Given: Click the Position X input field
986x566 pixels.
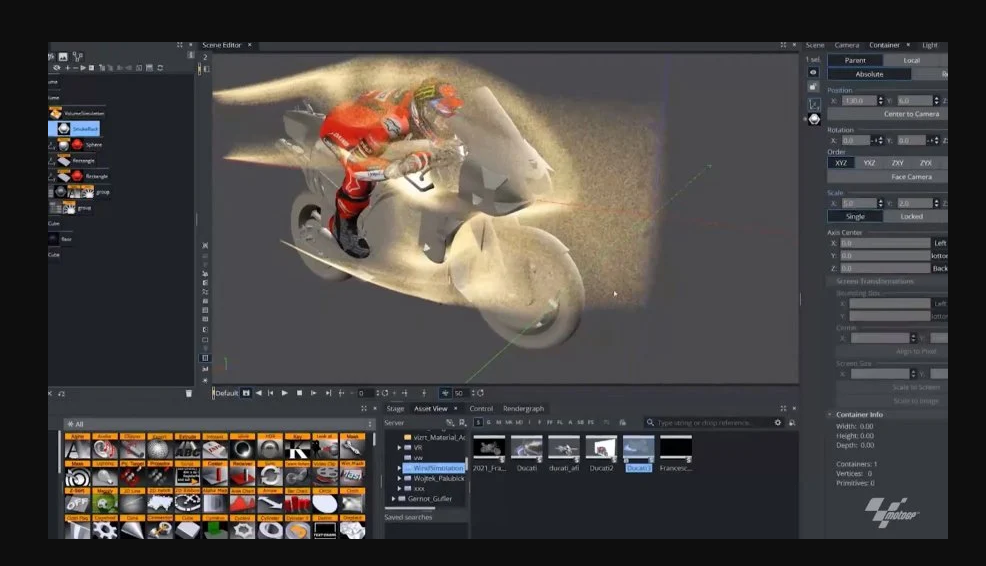Looking at the screenshot, I should (x=859, y=101).
